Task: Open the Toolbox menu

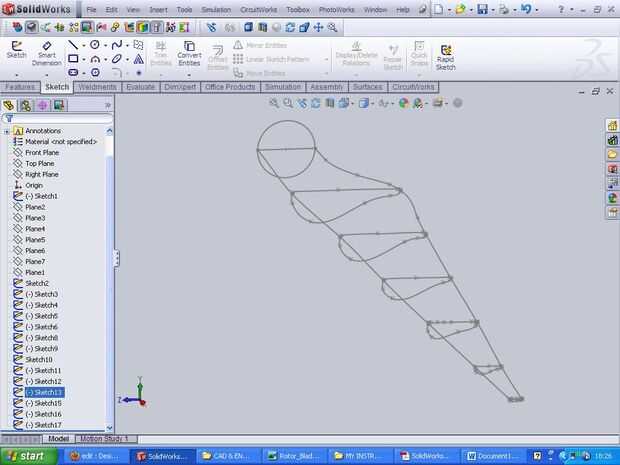Action: [x=298, y=9]
